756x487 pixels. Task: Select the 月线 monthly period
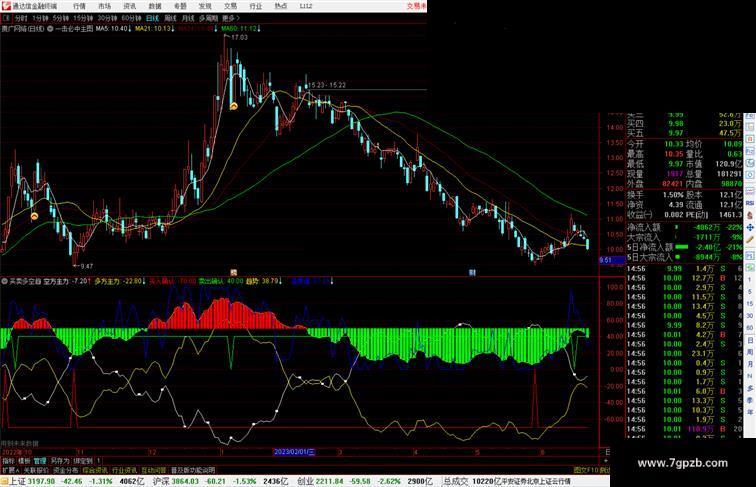(x=188, y=18)
